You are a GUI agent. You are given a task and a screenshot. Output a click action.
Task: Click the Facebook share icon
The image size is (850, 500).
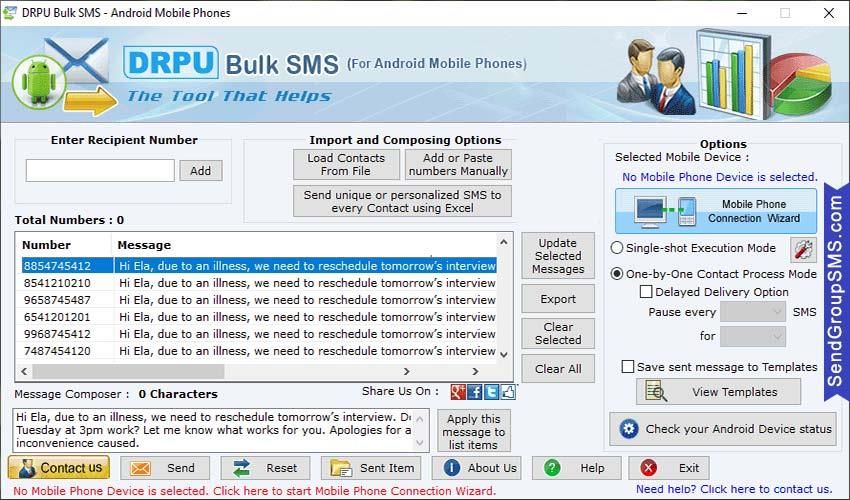pos(474,392)
